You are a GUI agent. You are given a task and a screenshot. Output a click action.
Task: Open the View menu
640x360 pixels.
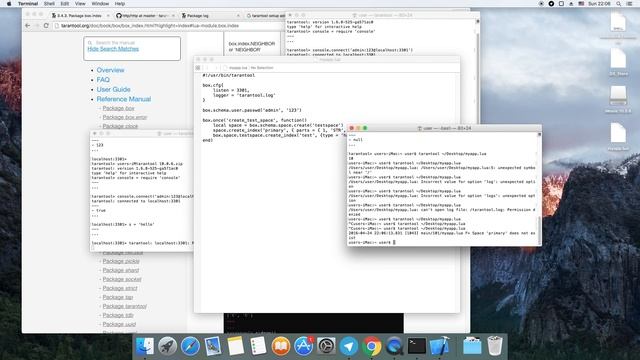coord(80,4)
